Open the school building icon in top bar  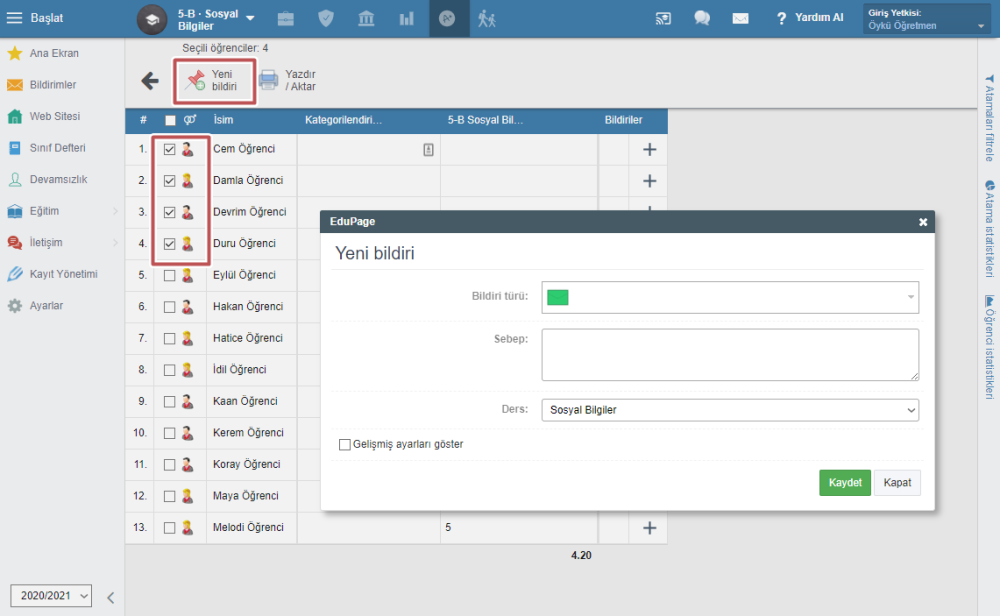[366, 18]
